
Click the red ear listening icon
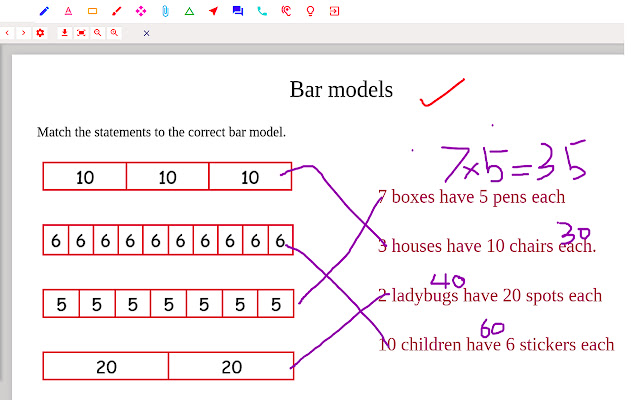[x=286, y=11]
